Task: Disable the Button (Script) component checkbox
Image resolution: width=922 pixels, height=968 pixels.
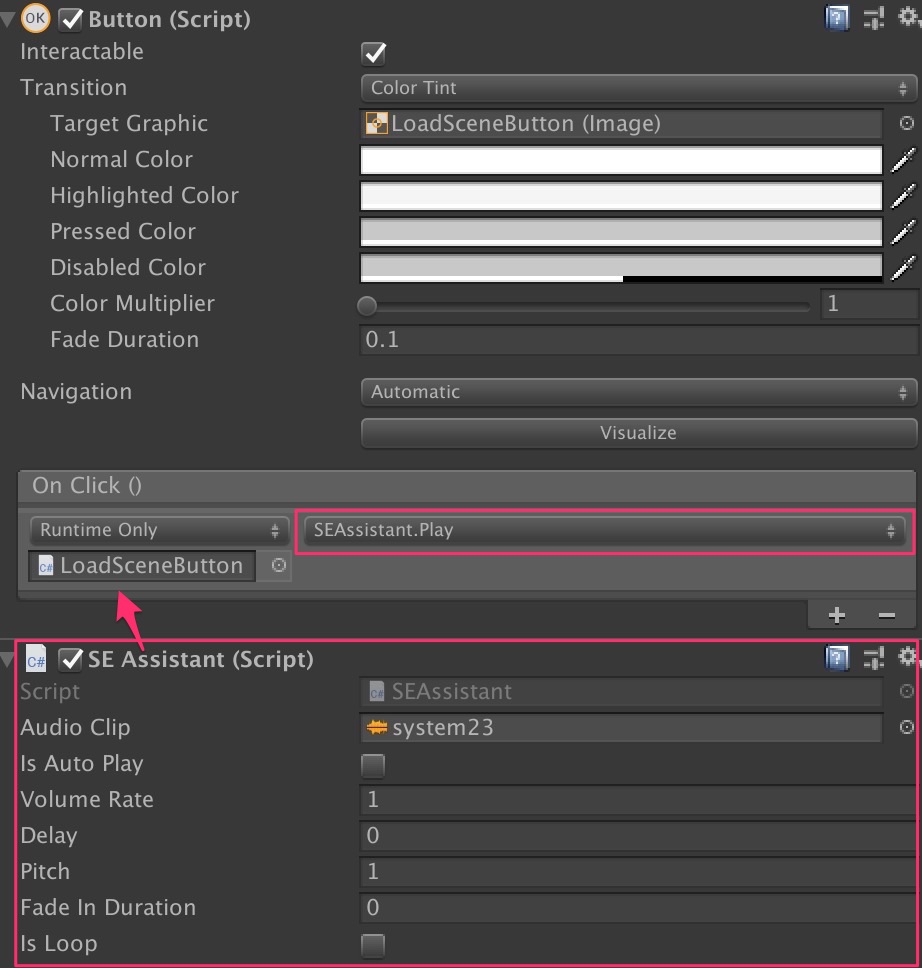Action: 70,19
